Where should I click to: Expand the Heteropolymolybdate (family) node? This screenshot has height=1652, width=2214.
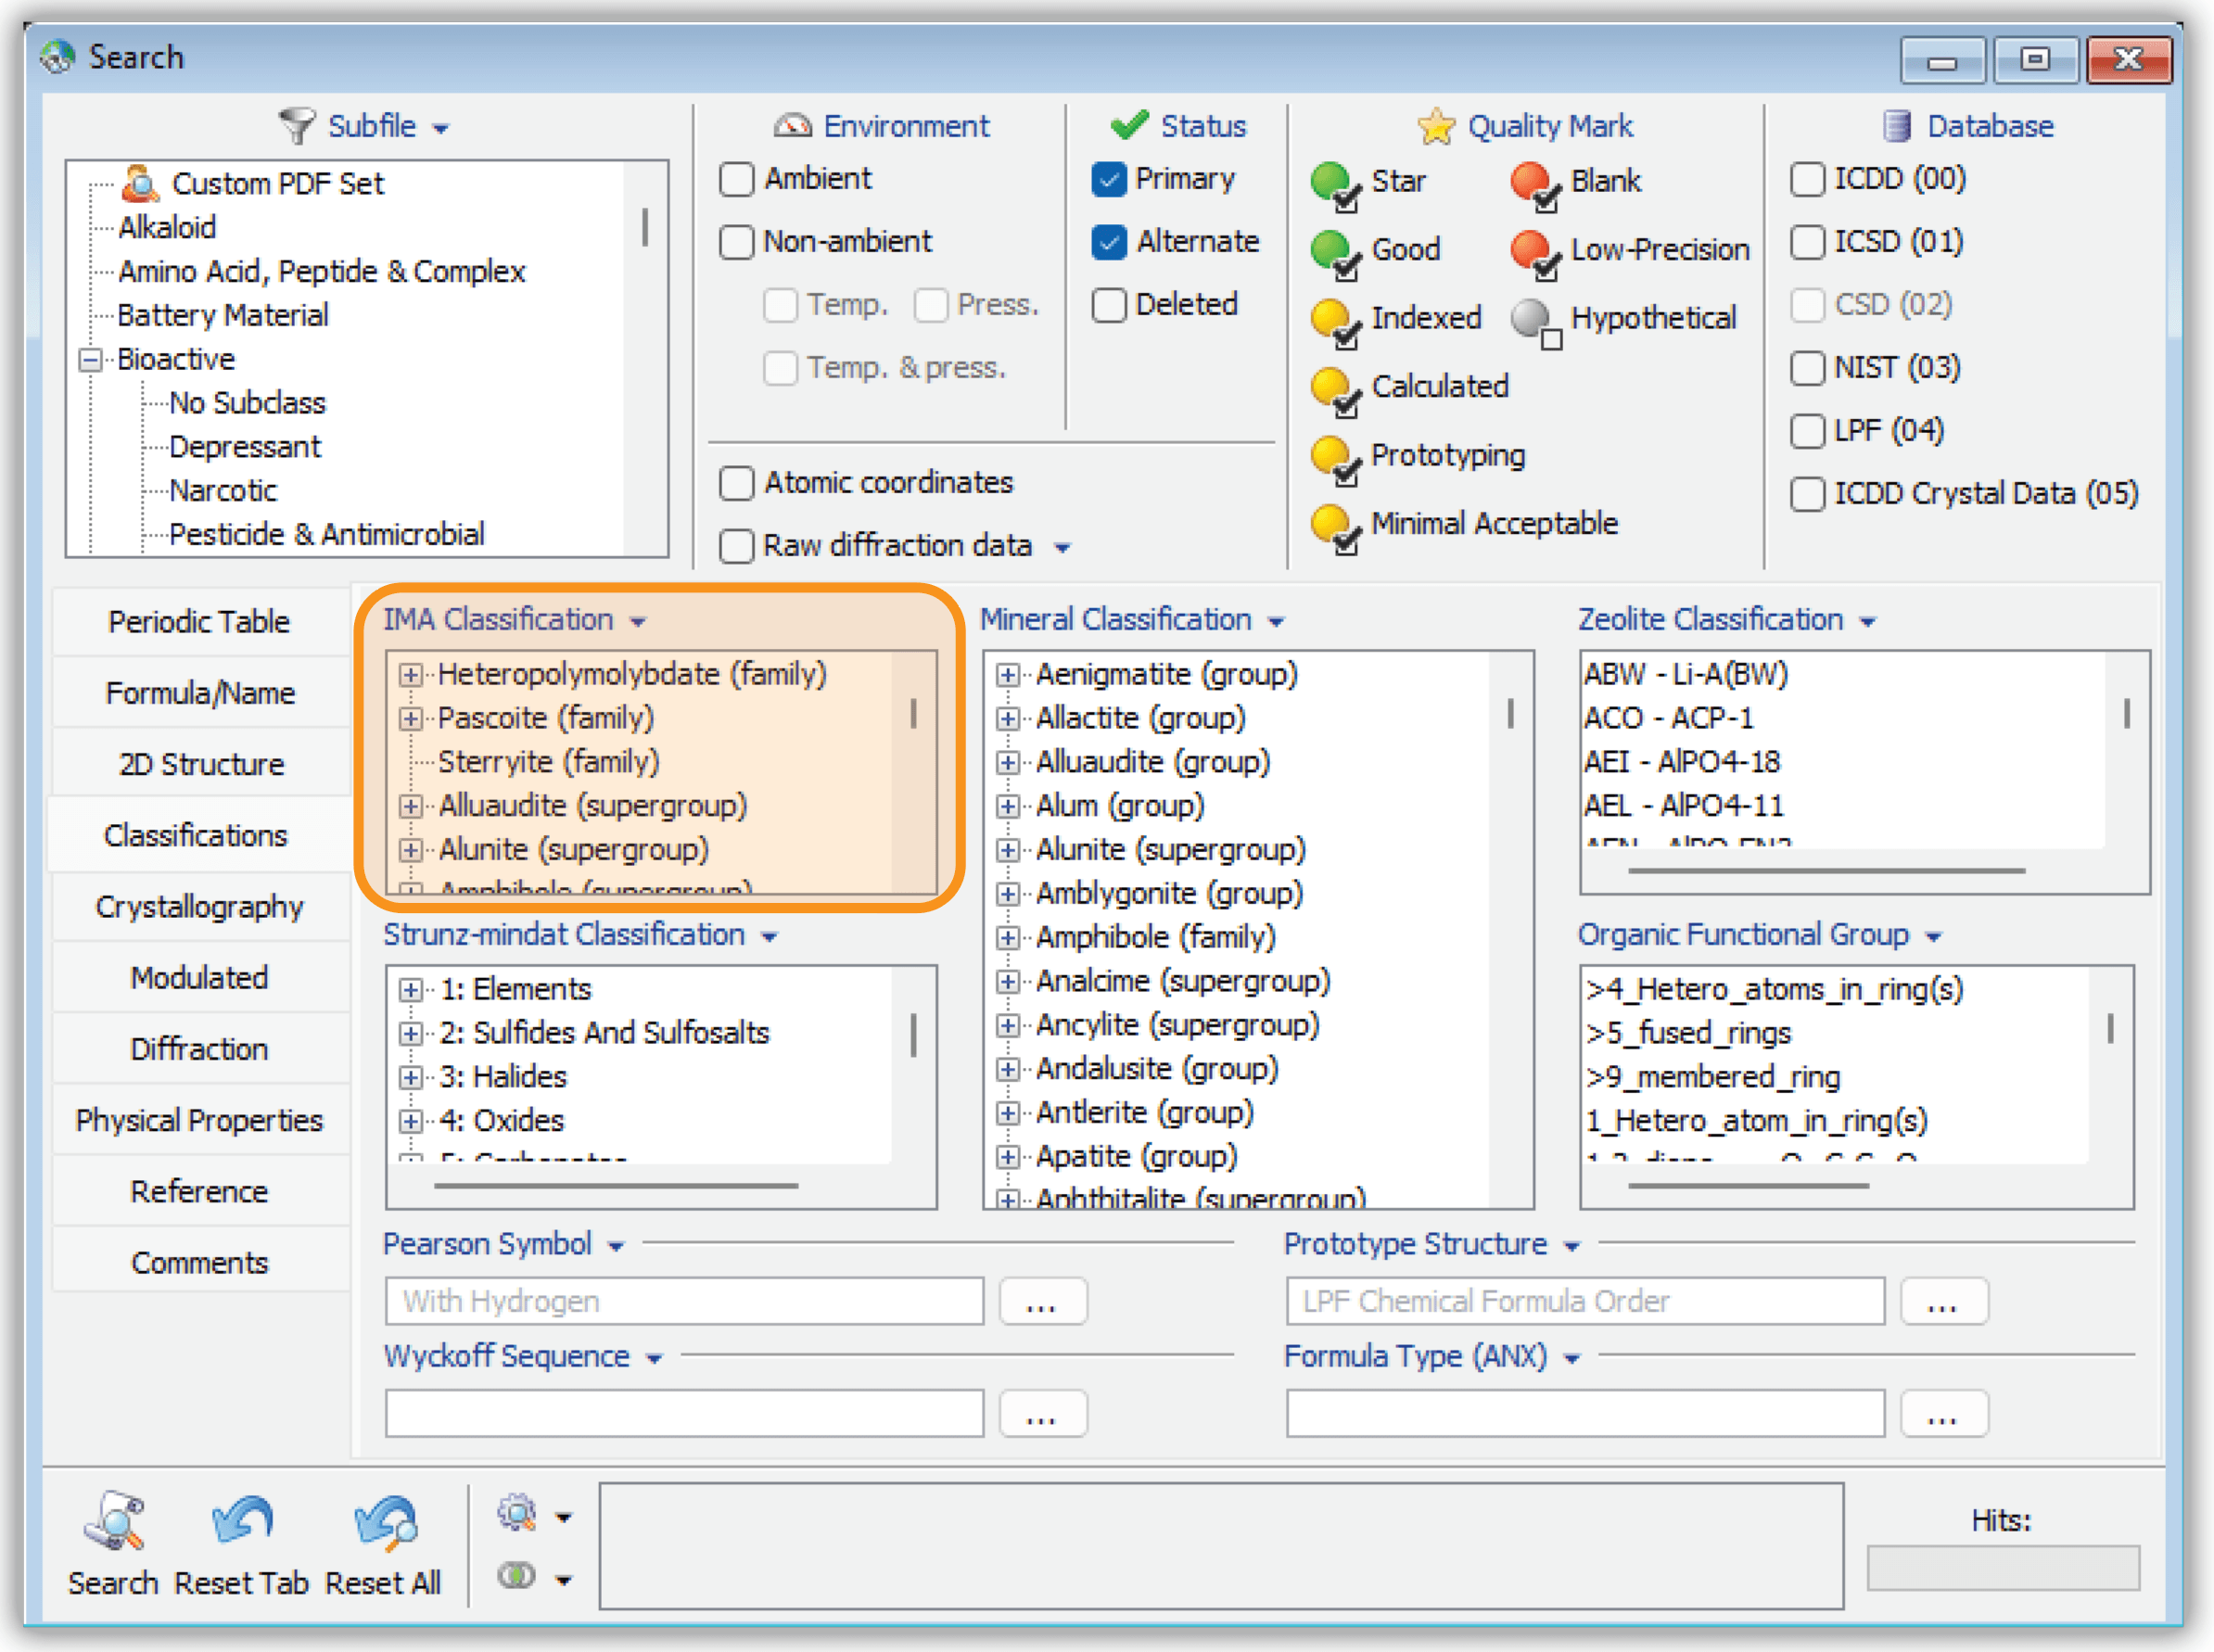pyautogui.click(x=410, y=675)
